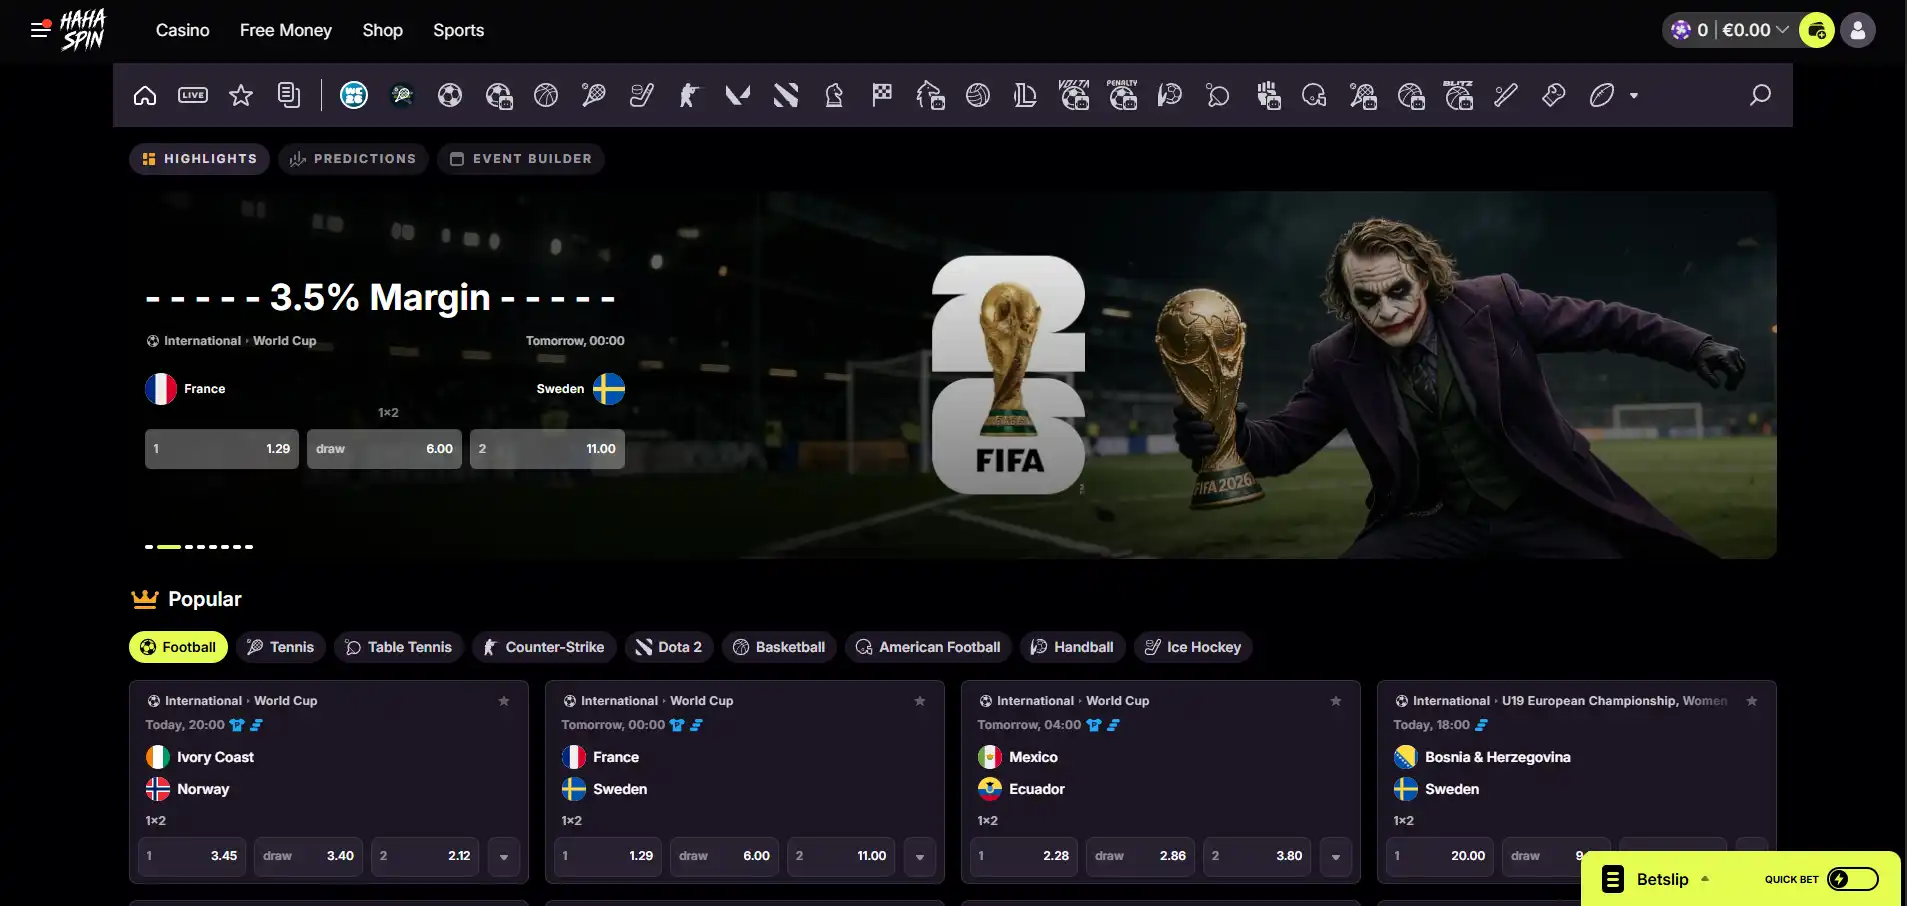Select the baseball bat icon
The width and height of the screenshot is (1907, 906).
1506,95
